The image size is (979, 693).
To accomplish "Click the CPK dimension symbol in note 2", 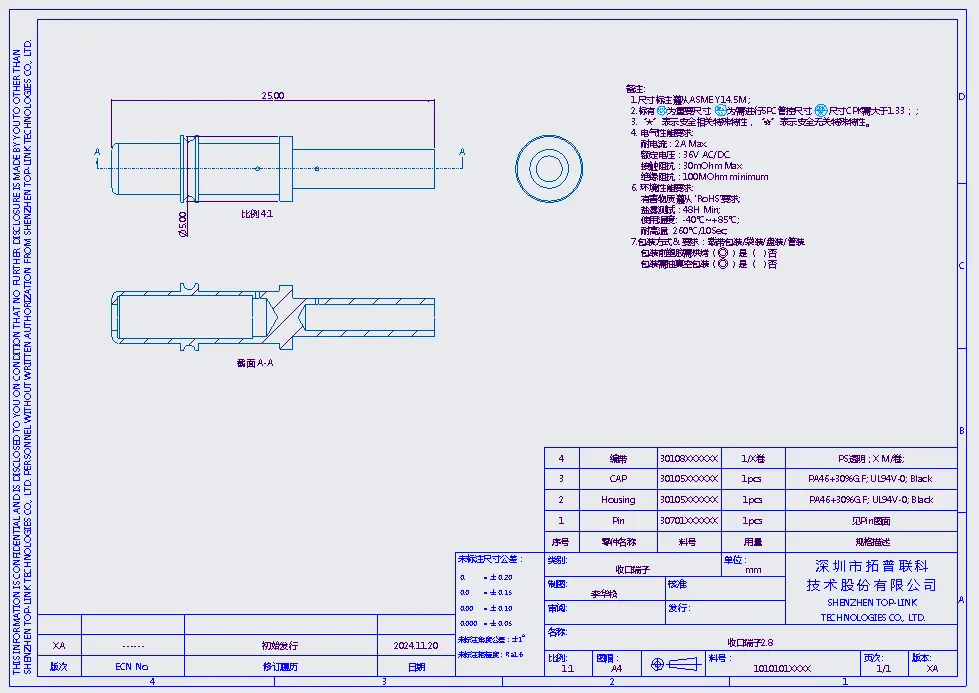I will pyautogui.click(x=821, y=110).
